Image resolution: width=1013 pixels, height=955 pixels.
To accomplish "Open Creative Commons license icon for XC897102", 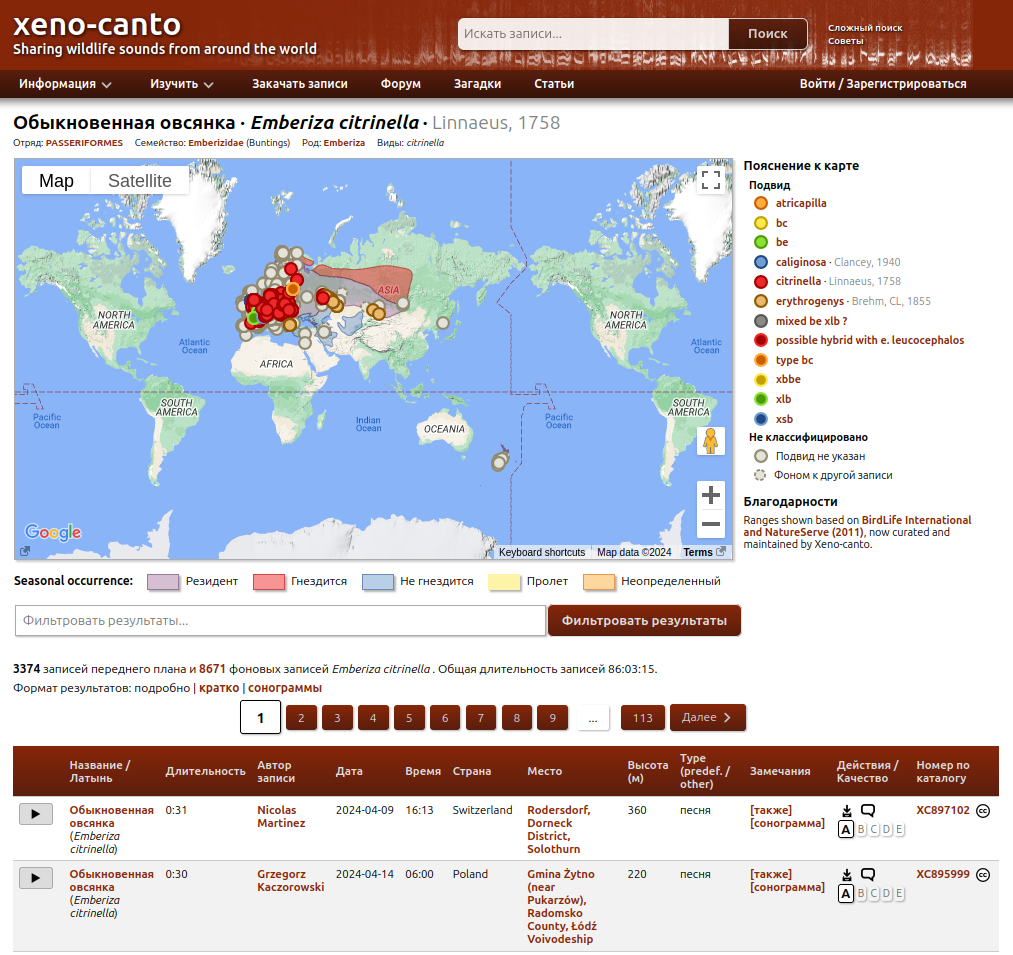I will (983, 811).
